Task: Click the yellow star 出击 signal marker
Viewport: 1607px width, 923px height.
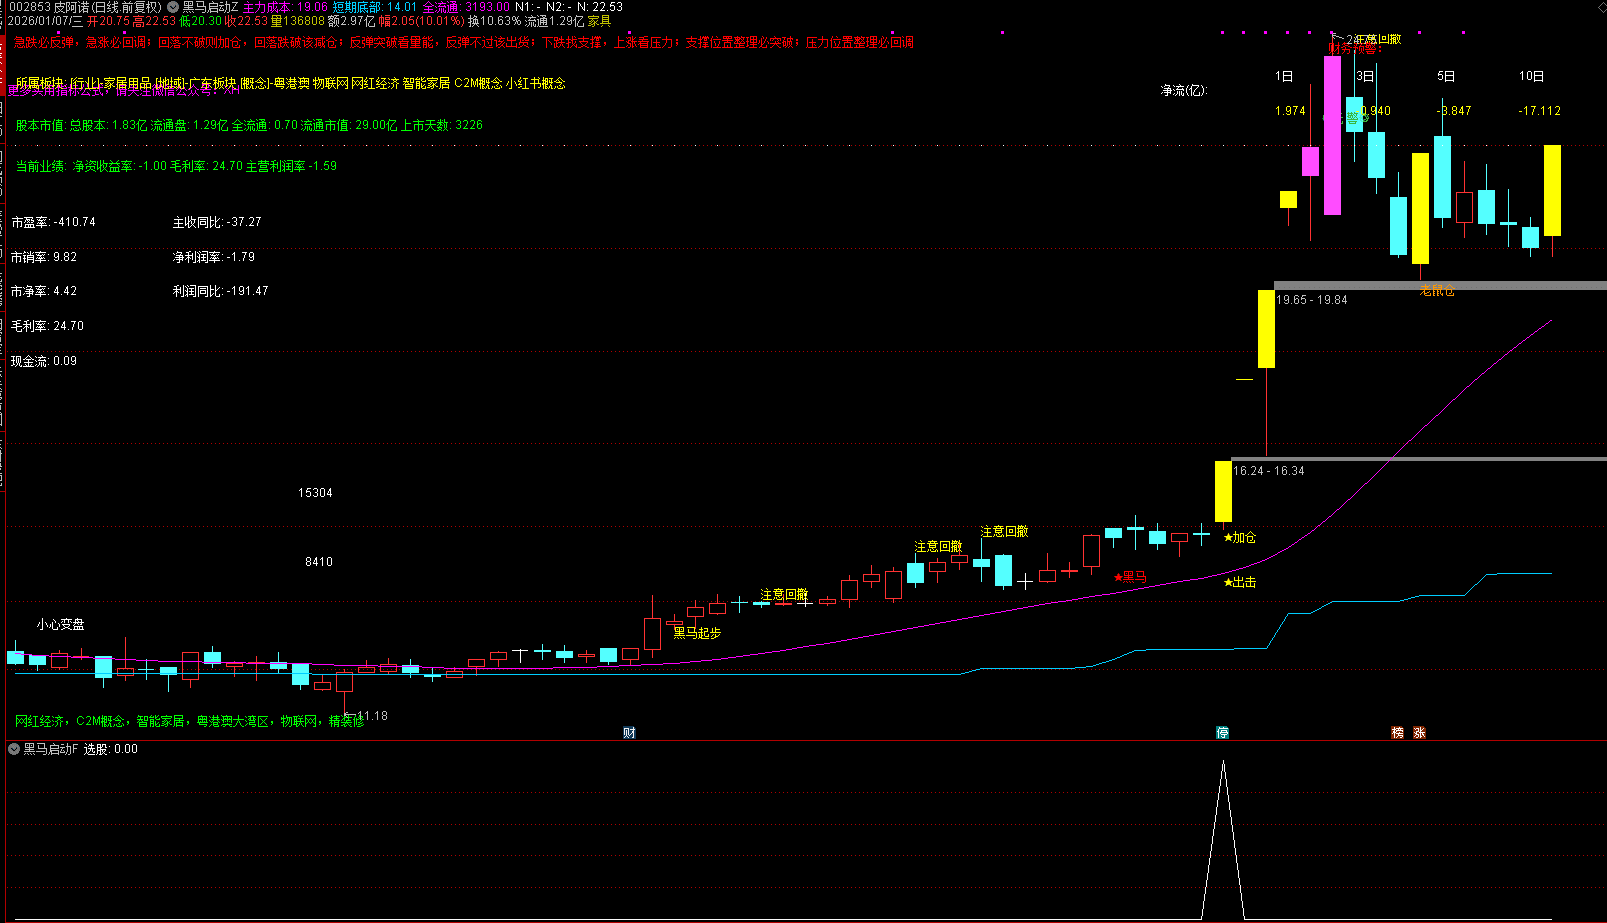Action: (1239, 582)
